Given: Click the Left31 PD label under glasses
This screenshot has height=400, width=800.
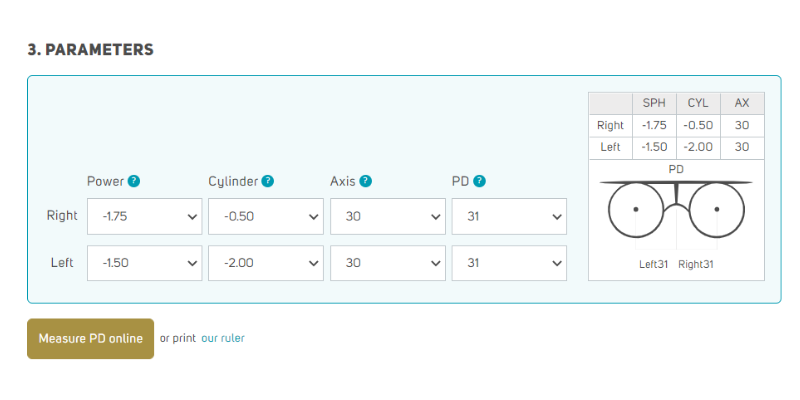Looking at the screenshot, I should click(654, 265).
